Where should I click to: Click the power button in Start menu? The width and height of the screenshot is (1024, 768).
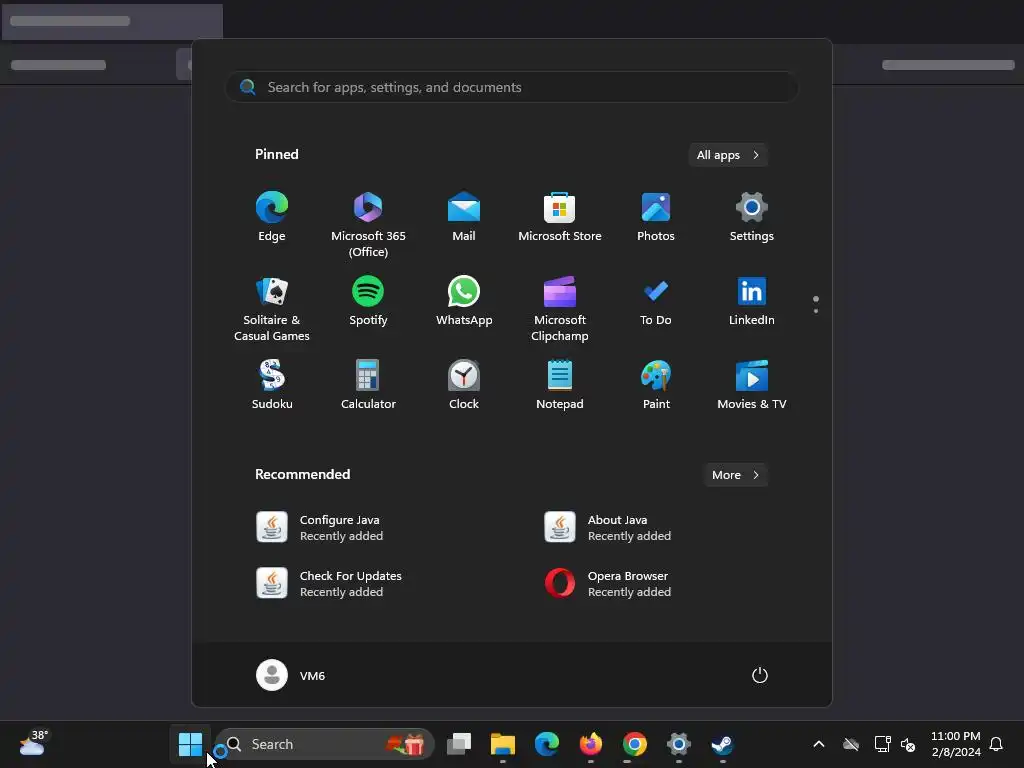coord(760,675)
